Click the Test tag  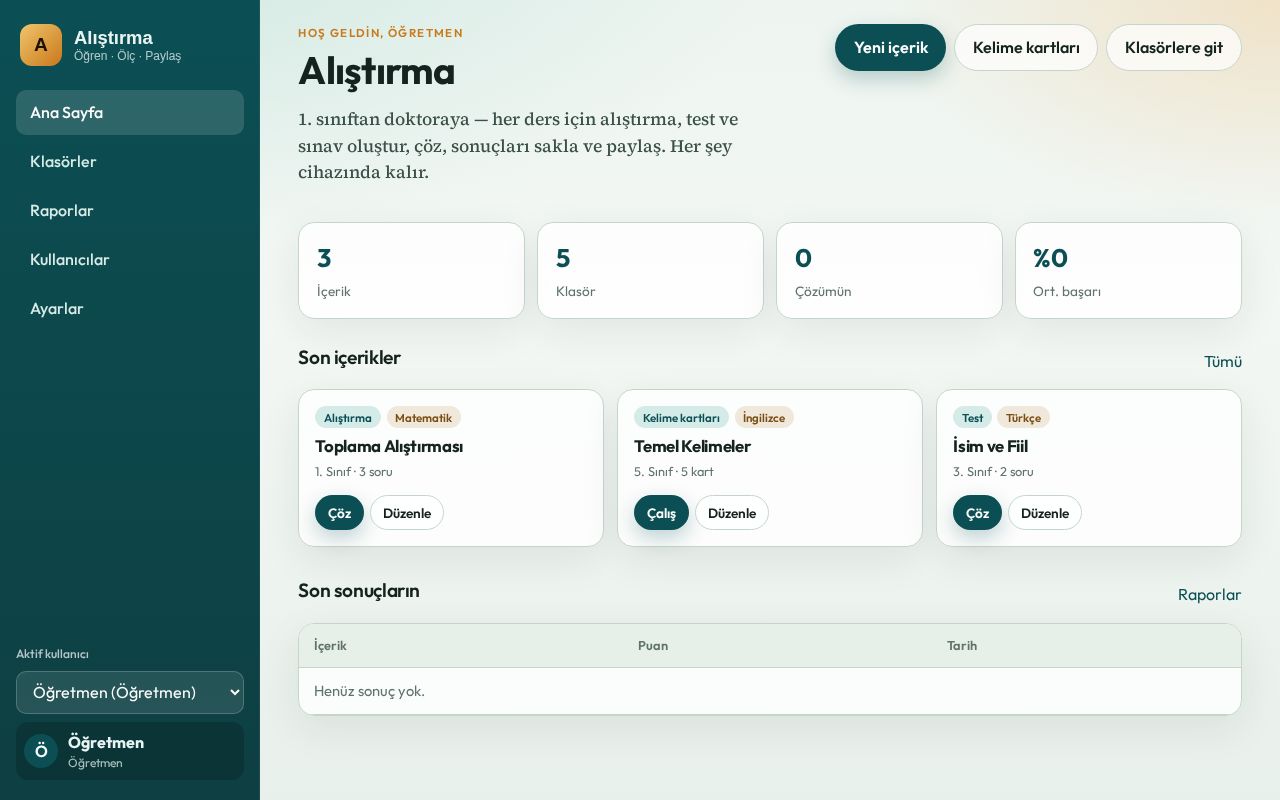pos(972,417)
